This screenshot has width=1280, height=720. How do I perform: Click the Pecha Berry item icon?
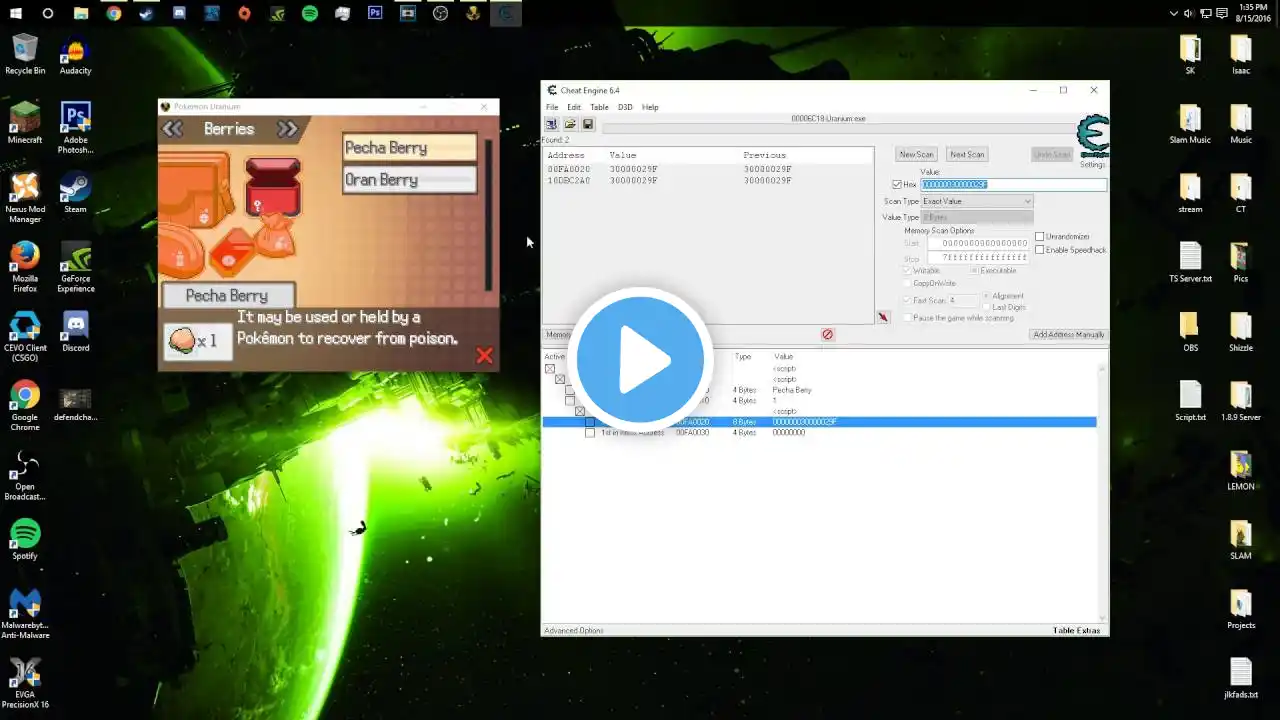[181, 341]
